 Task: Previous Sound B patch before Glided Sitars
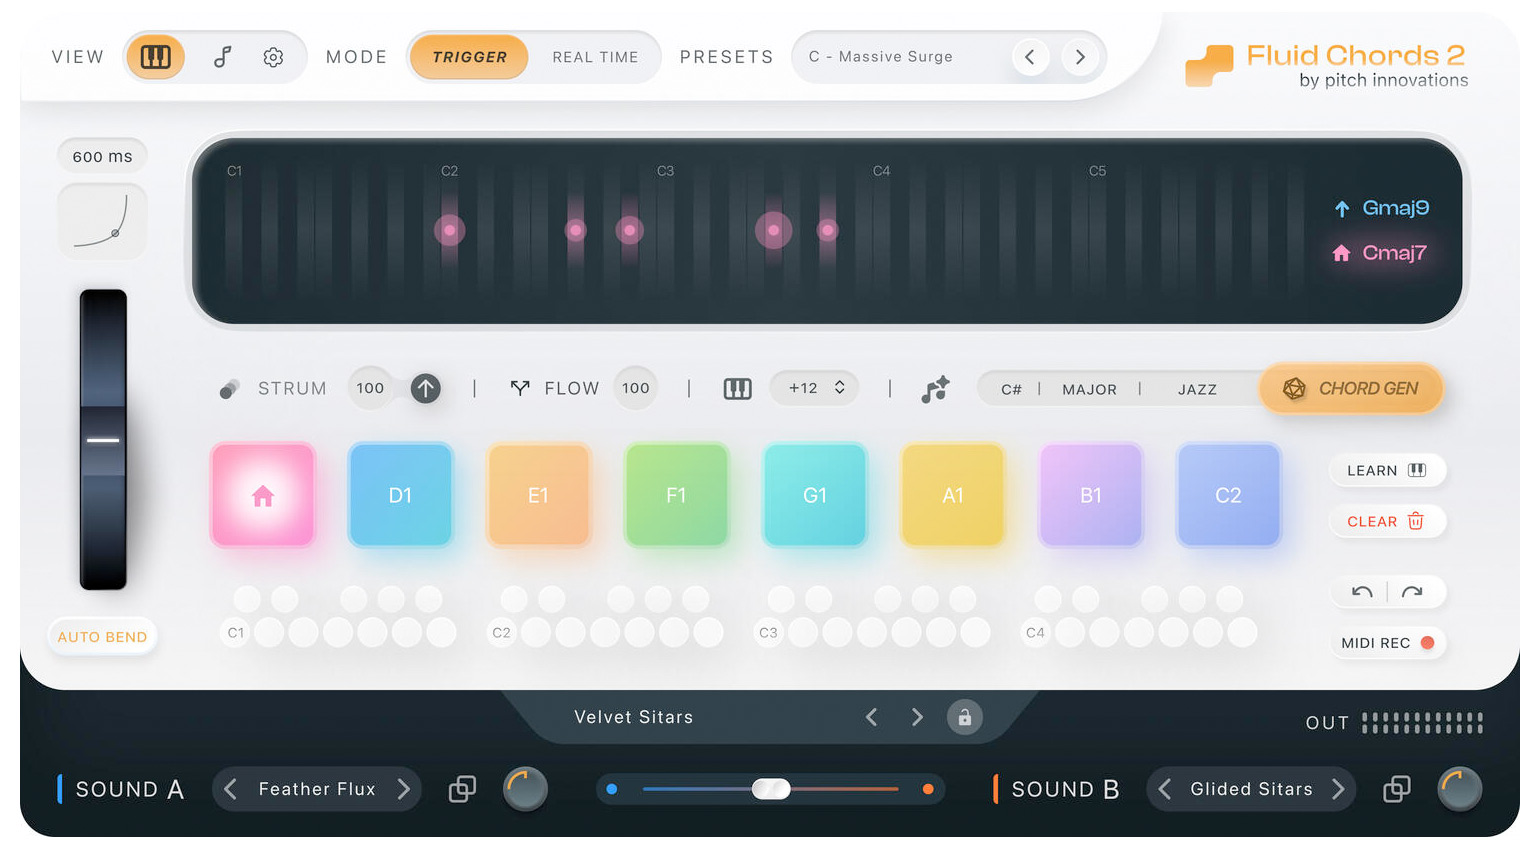pyautogui.click(x=1165, y=789)
